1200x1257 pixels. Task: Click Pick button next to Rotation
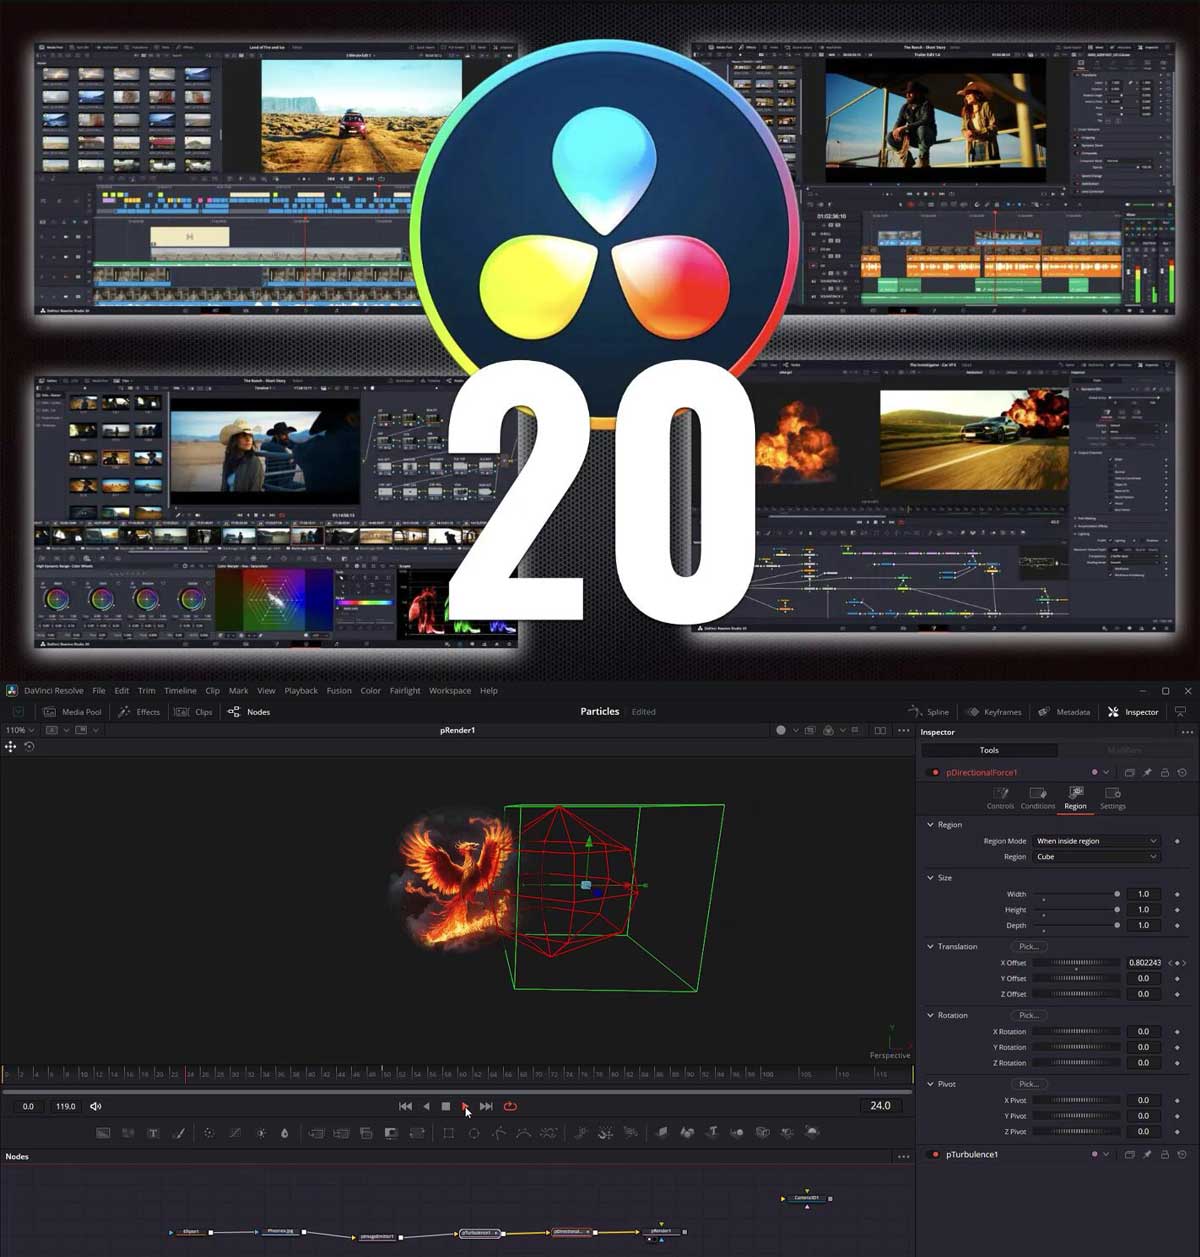coord(1029,1016)
